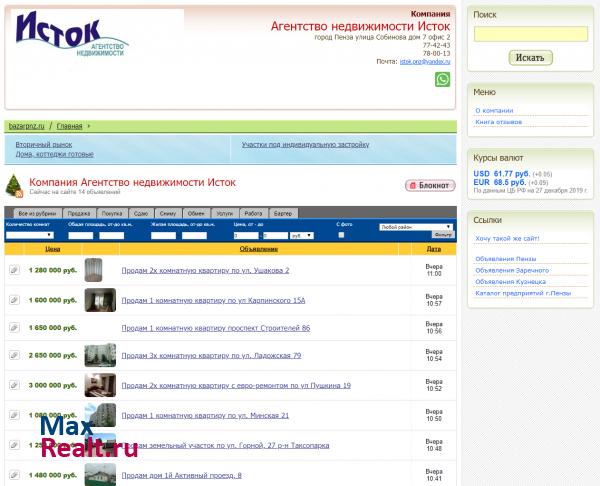Open thumbnail of Ладожская 79 building
The width and height of the screenshot is (600, 486).
coord(100,355)
